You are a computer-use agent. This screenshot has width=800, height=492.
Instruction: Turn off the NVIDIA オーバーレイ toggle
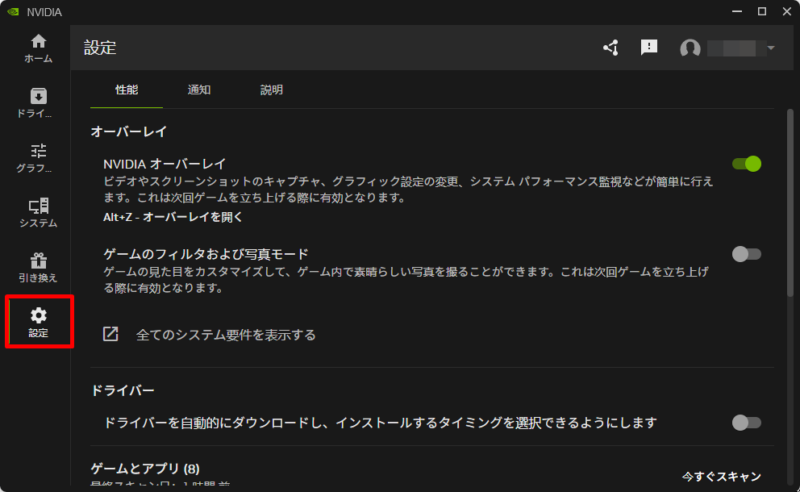(x=746, y=164)
